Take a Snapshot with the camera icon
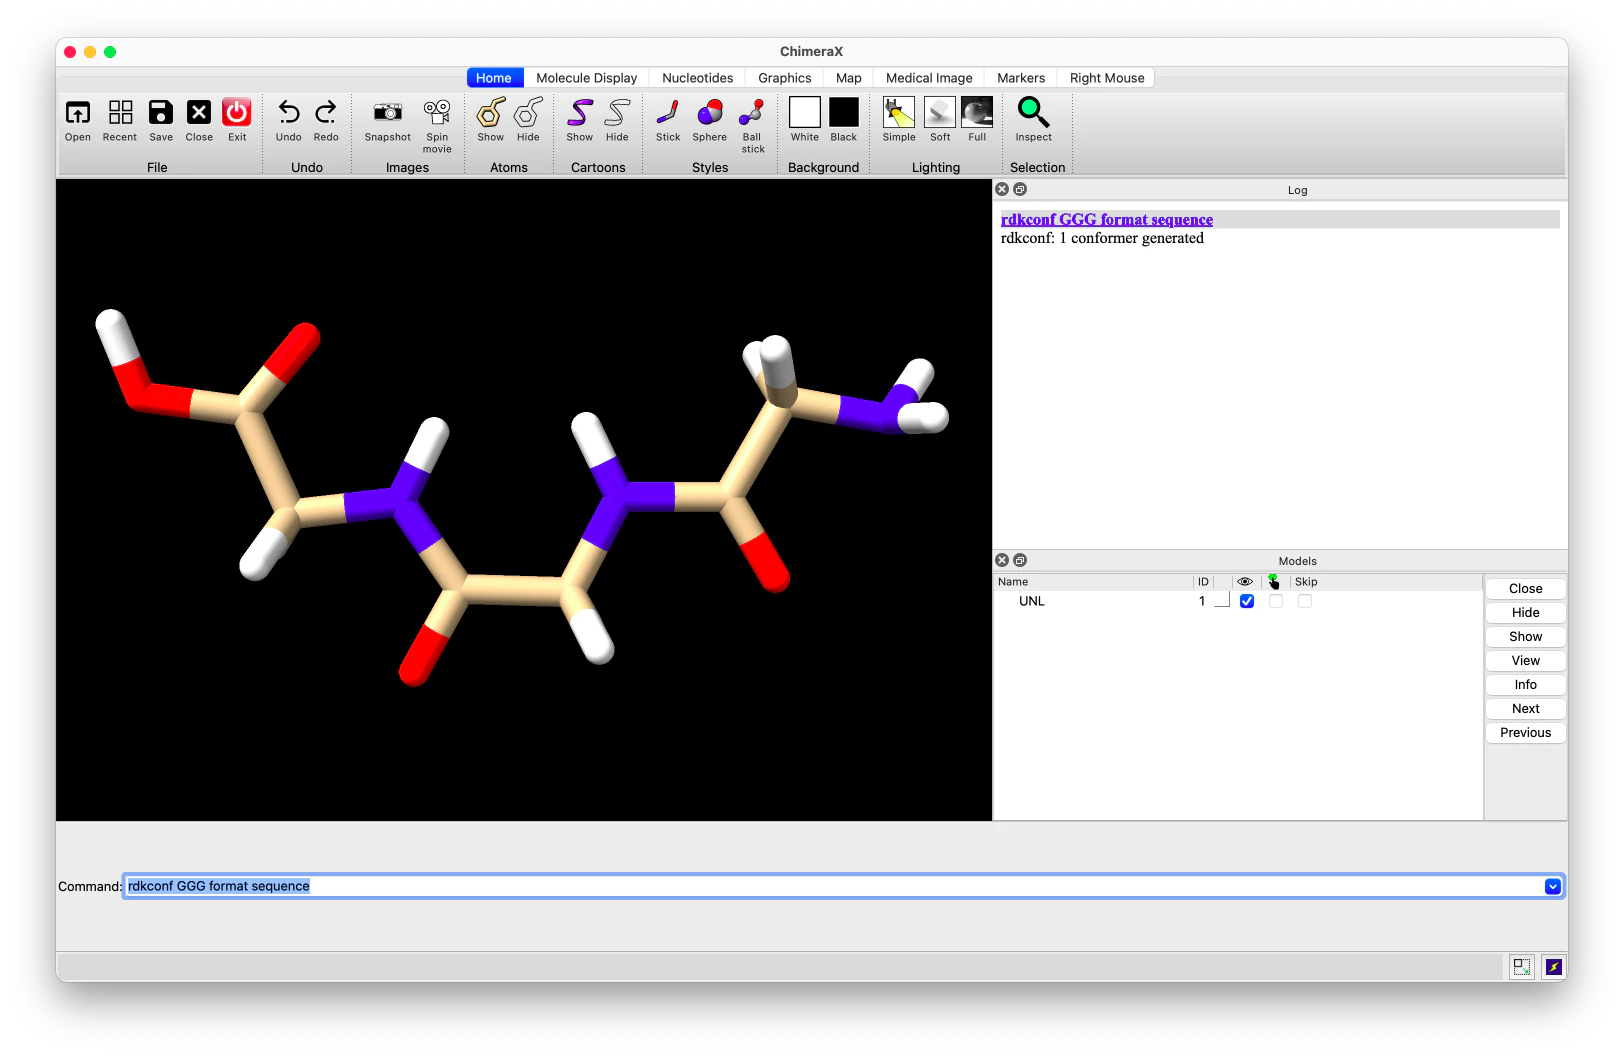 tap(388, 112)
